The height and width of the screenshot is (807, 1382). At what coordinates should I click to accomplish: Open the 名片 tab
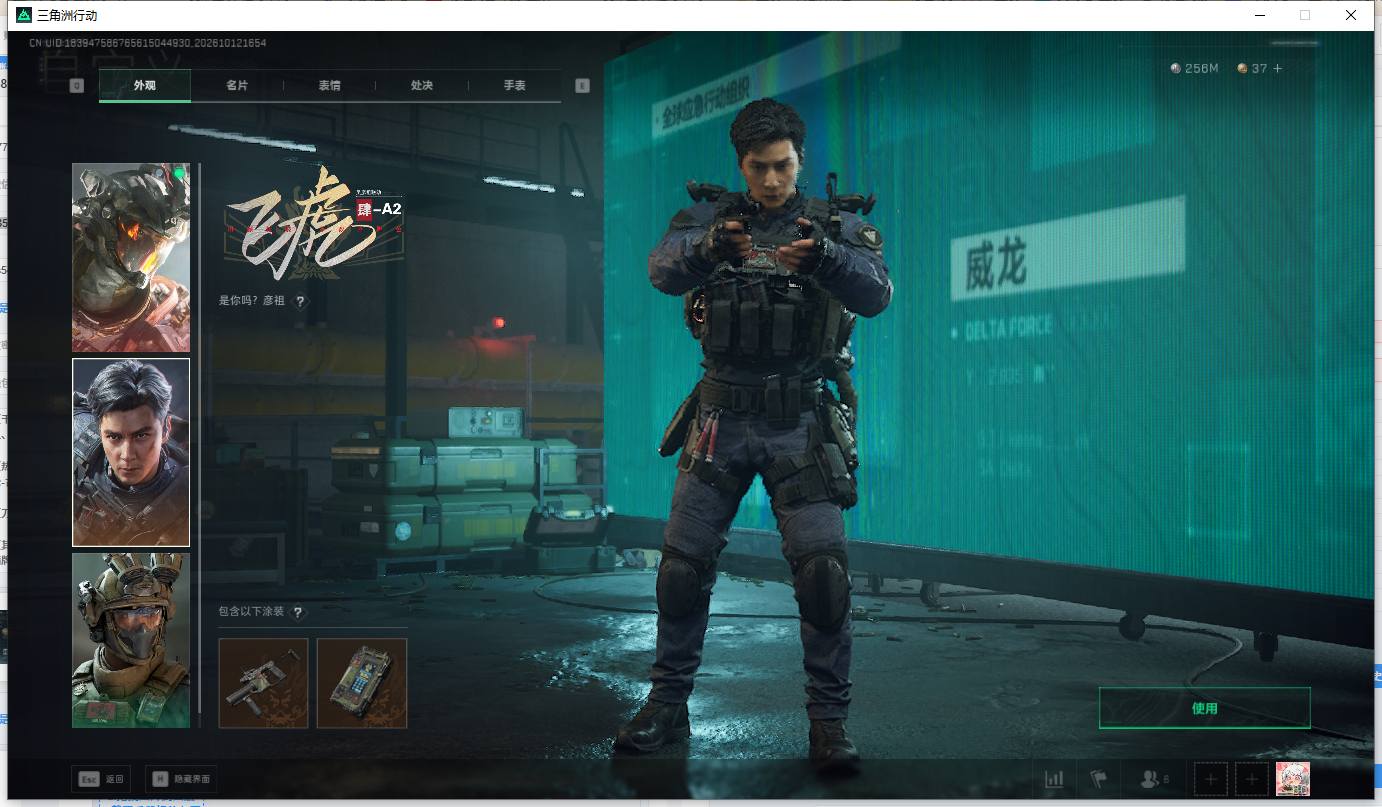pyautogui.click(x=237, y=86)
